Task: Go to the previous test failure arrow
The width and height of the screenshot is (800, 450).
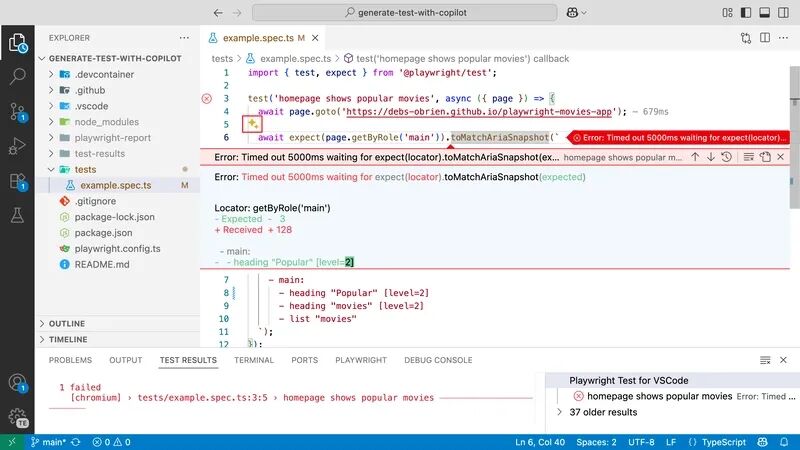Action: coord(695,157)
